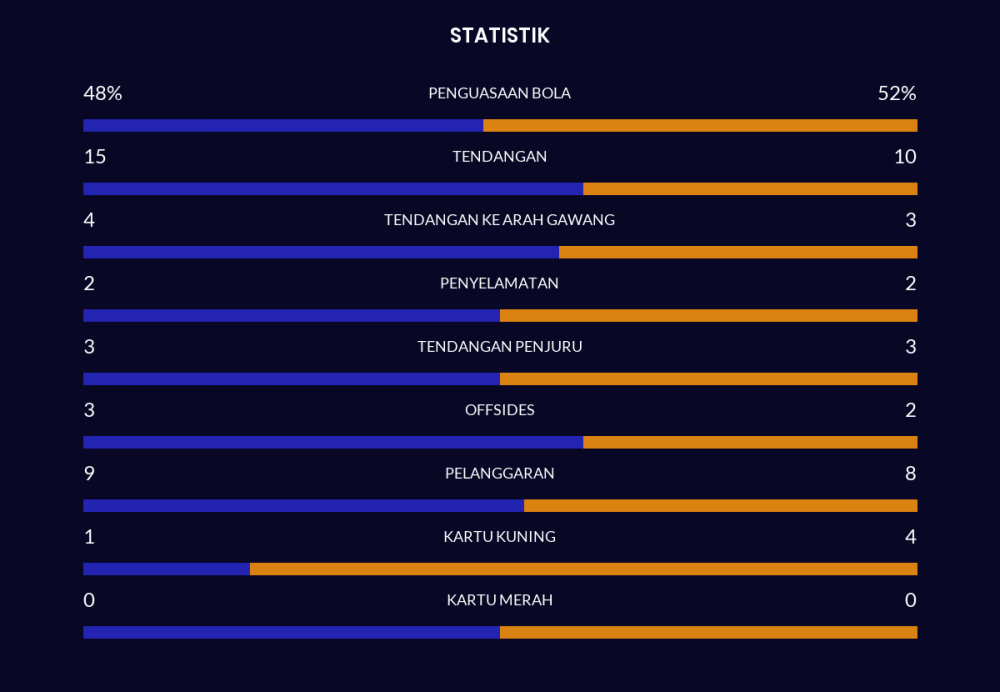Viewport: 1000px width, 692px height.
Task: Click the TENDANGAN PENJURU label
Action: coord(499,347)
